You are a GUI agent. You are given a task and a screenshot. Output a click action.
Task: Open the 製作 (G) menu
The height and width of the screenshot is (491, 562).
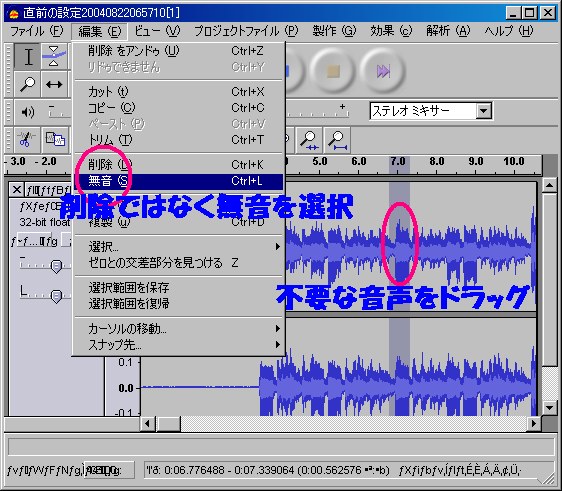pos(334,32)
